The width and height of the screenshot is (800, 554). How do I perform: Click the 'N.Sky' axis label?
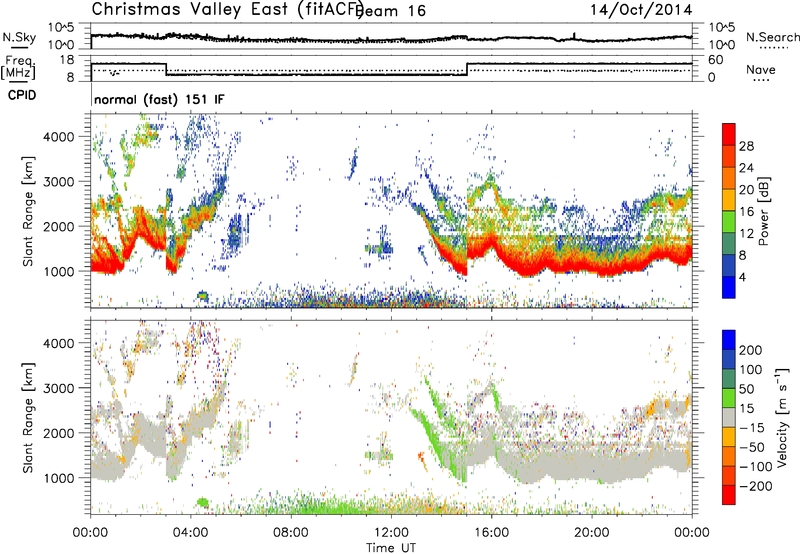point(19,37)
